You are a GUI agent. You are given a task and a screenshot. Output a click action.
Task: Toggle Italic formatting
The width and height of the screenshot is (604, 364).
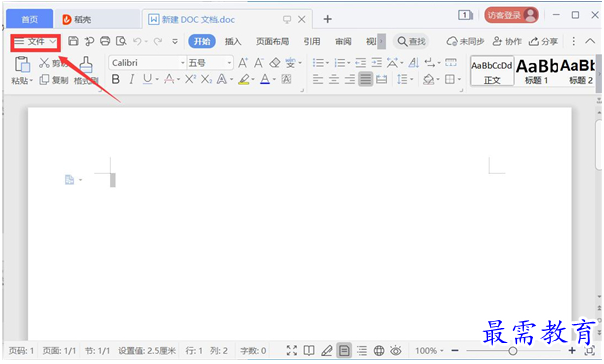click(x=132, y=79)
